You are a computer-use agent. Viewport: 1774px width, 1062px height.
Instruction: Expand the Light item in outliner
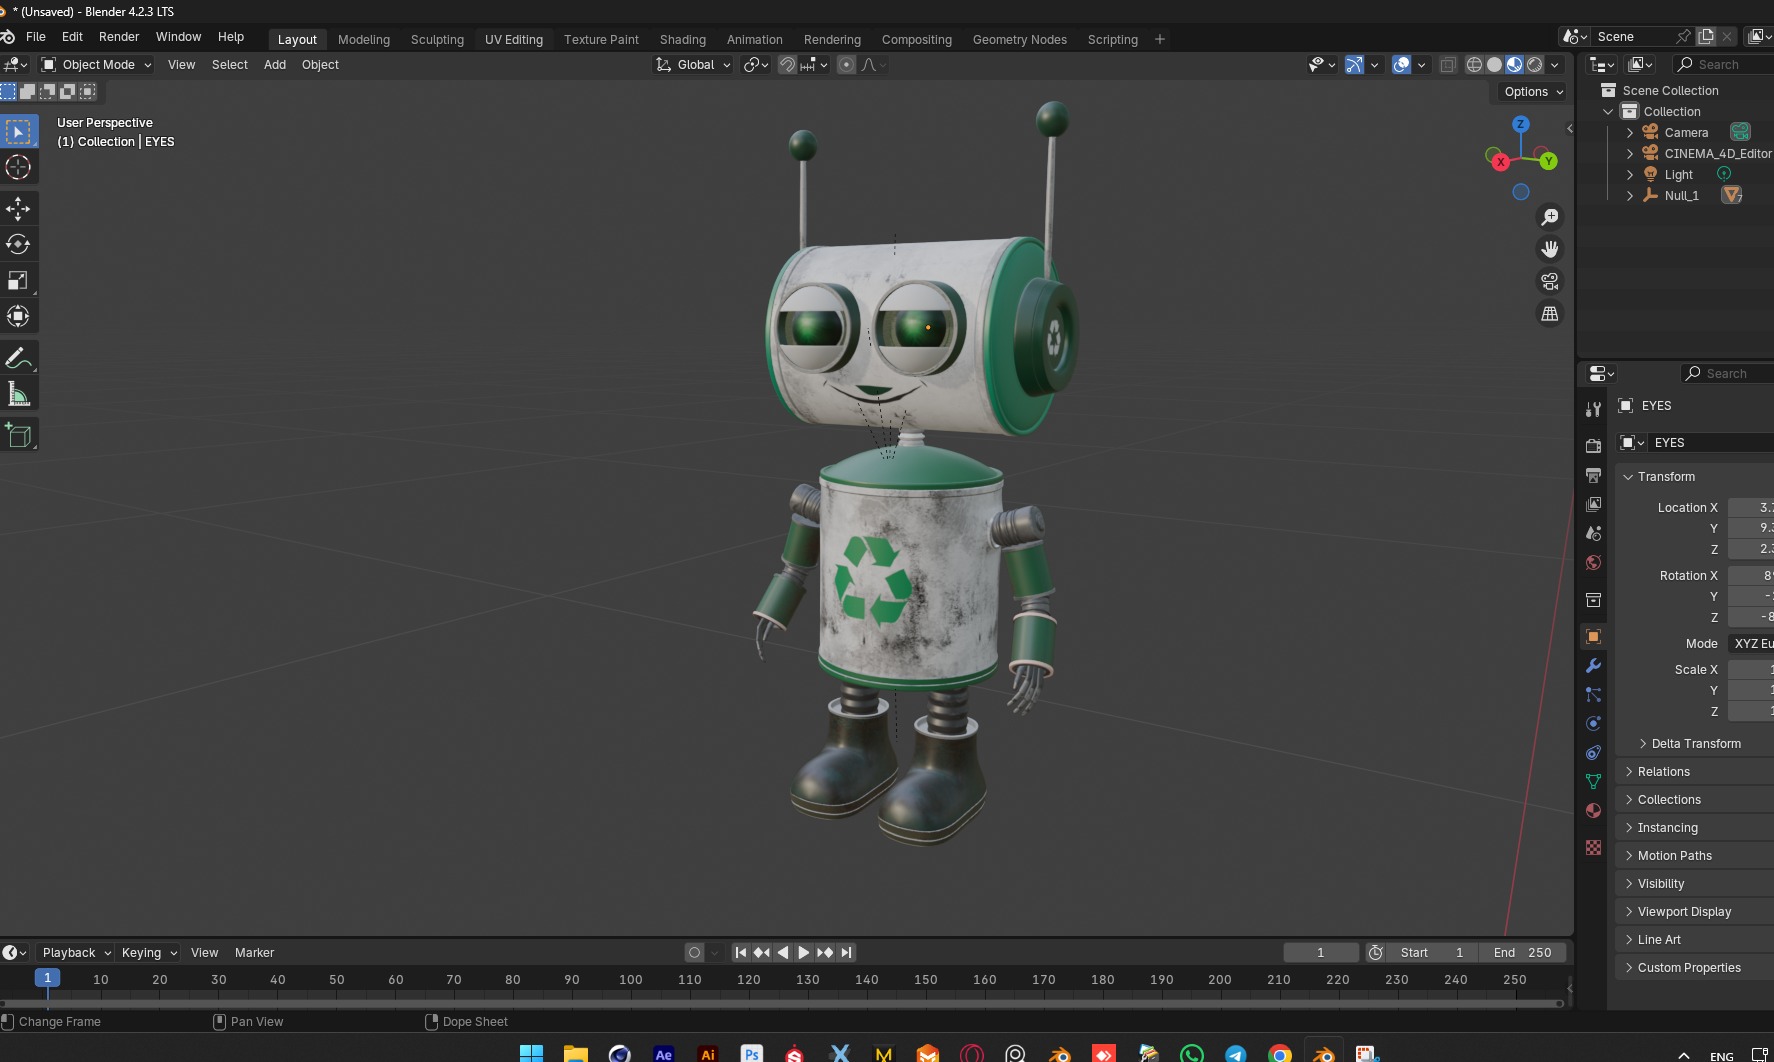pyautogui.click(x=1630, y=174)
